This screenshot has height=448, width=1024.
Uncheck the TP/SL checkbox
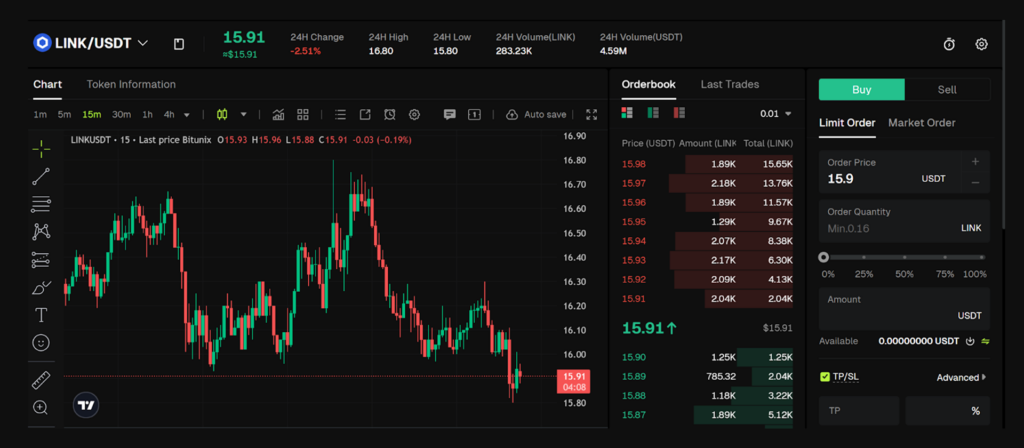tap(825, 377)
